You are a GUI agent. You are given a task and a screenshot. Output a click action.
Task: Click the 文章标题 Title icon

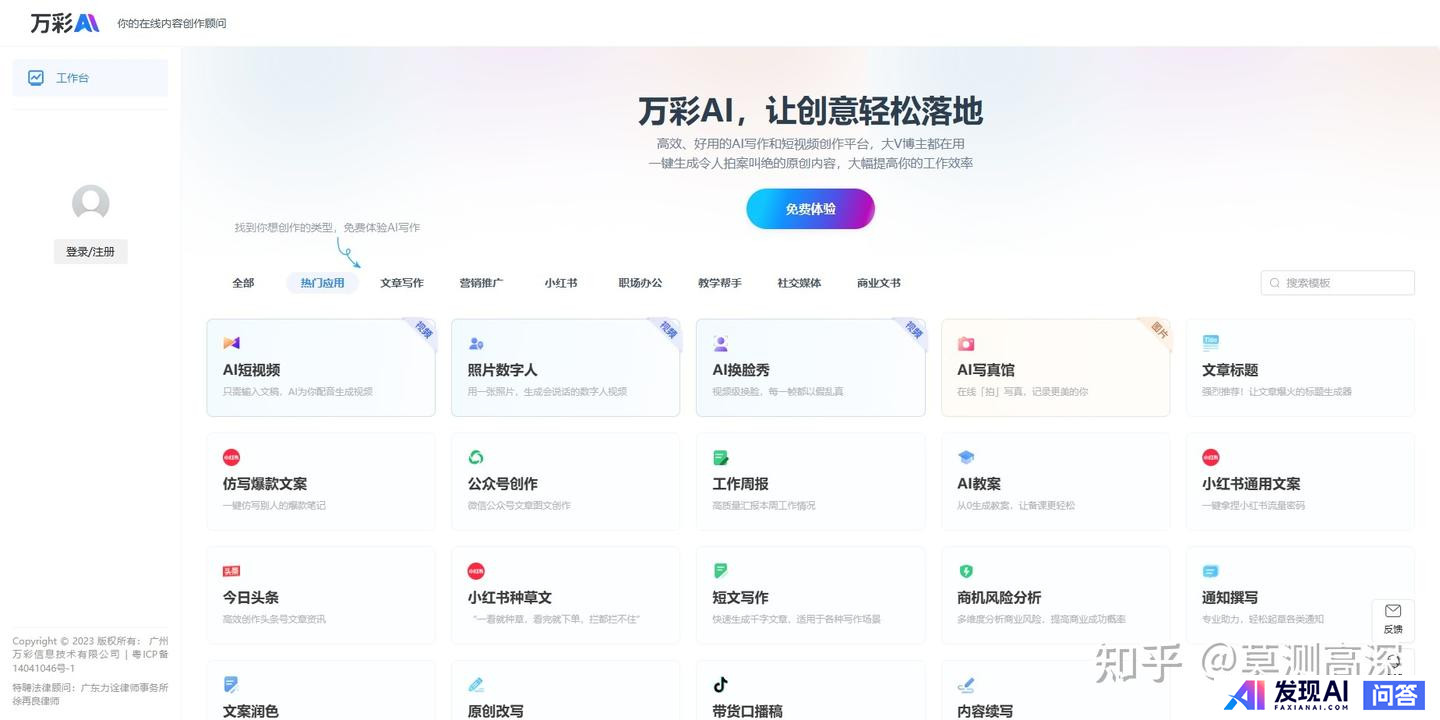(1211, 342)
